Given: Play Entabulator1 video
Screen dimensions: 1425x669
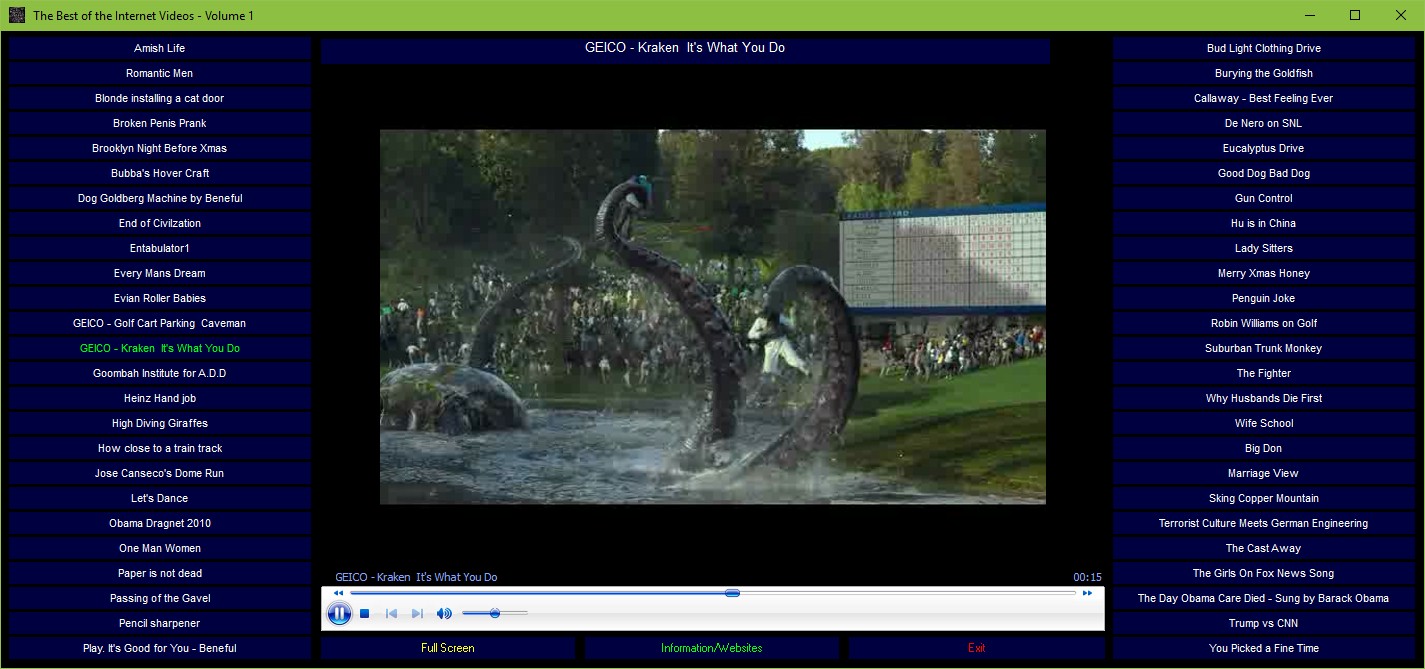Looking at the screenshot, I should click(160, 248).
